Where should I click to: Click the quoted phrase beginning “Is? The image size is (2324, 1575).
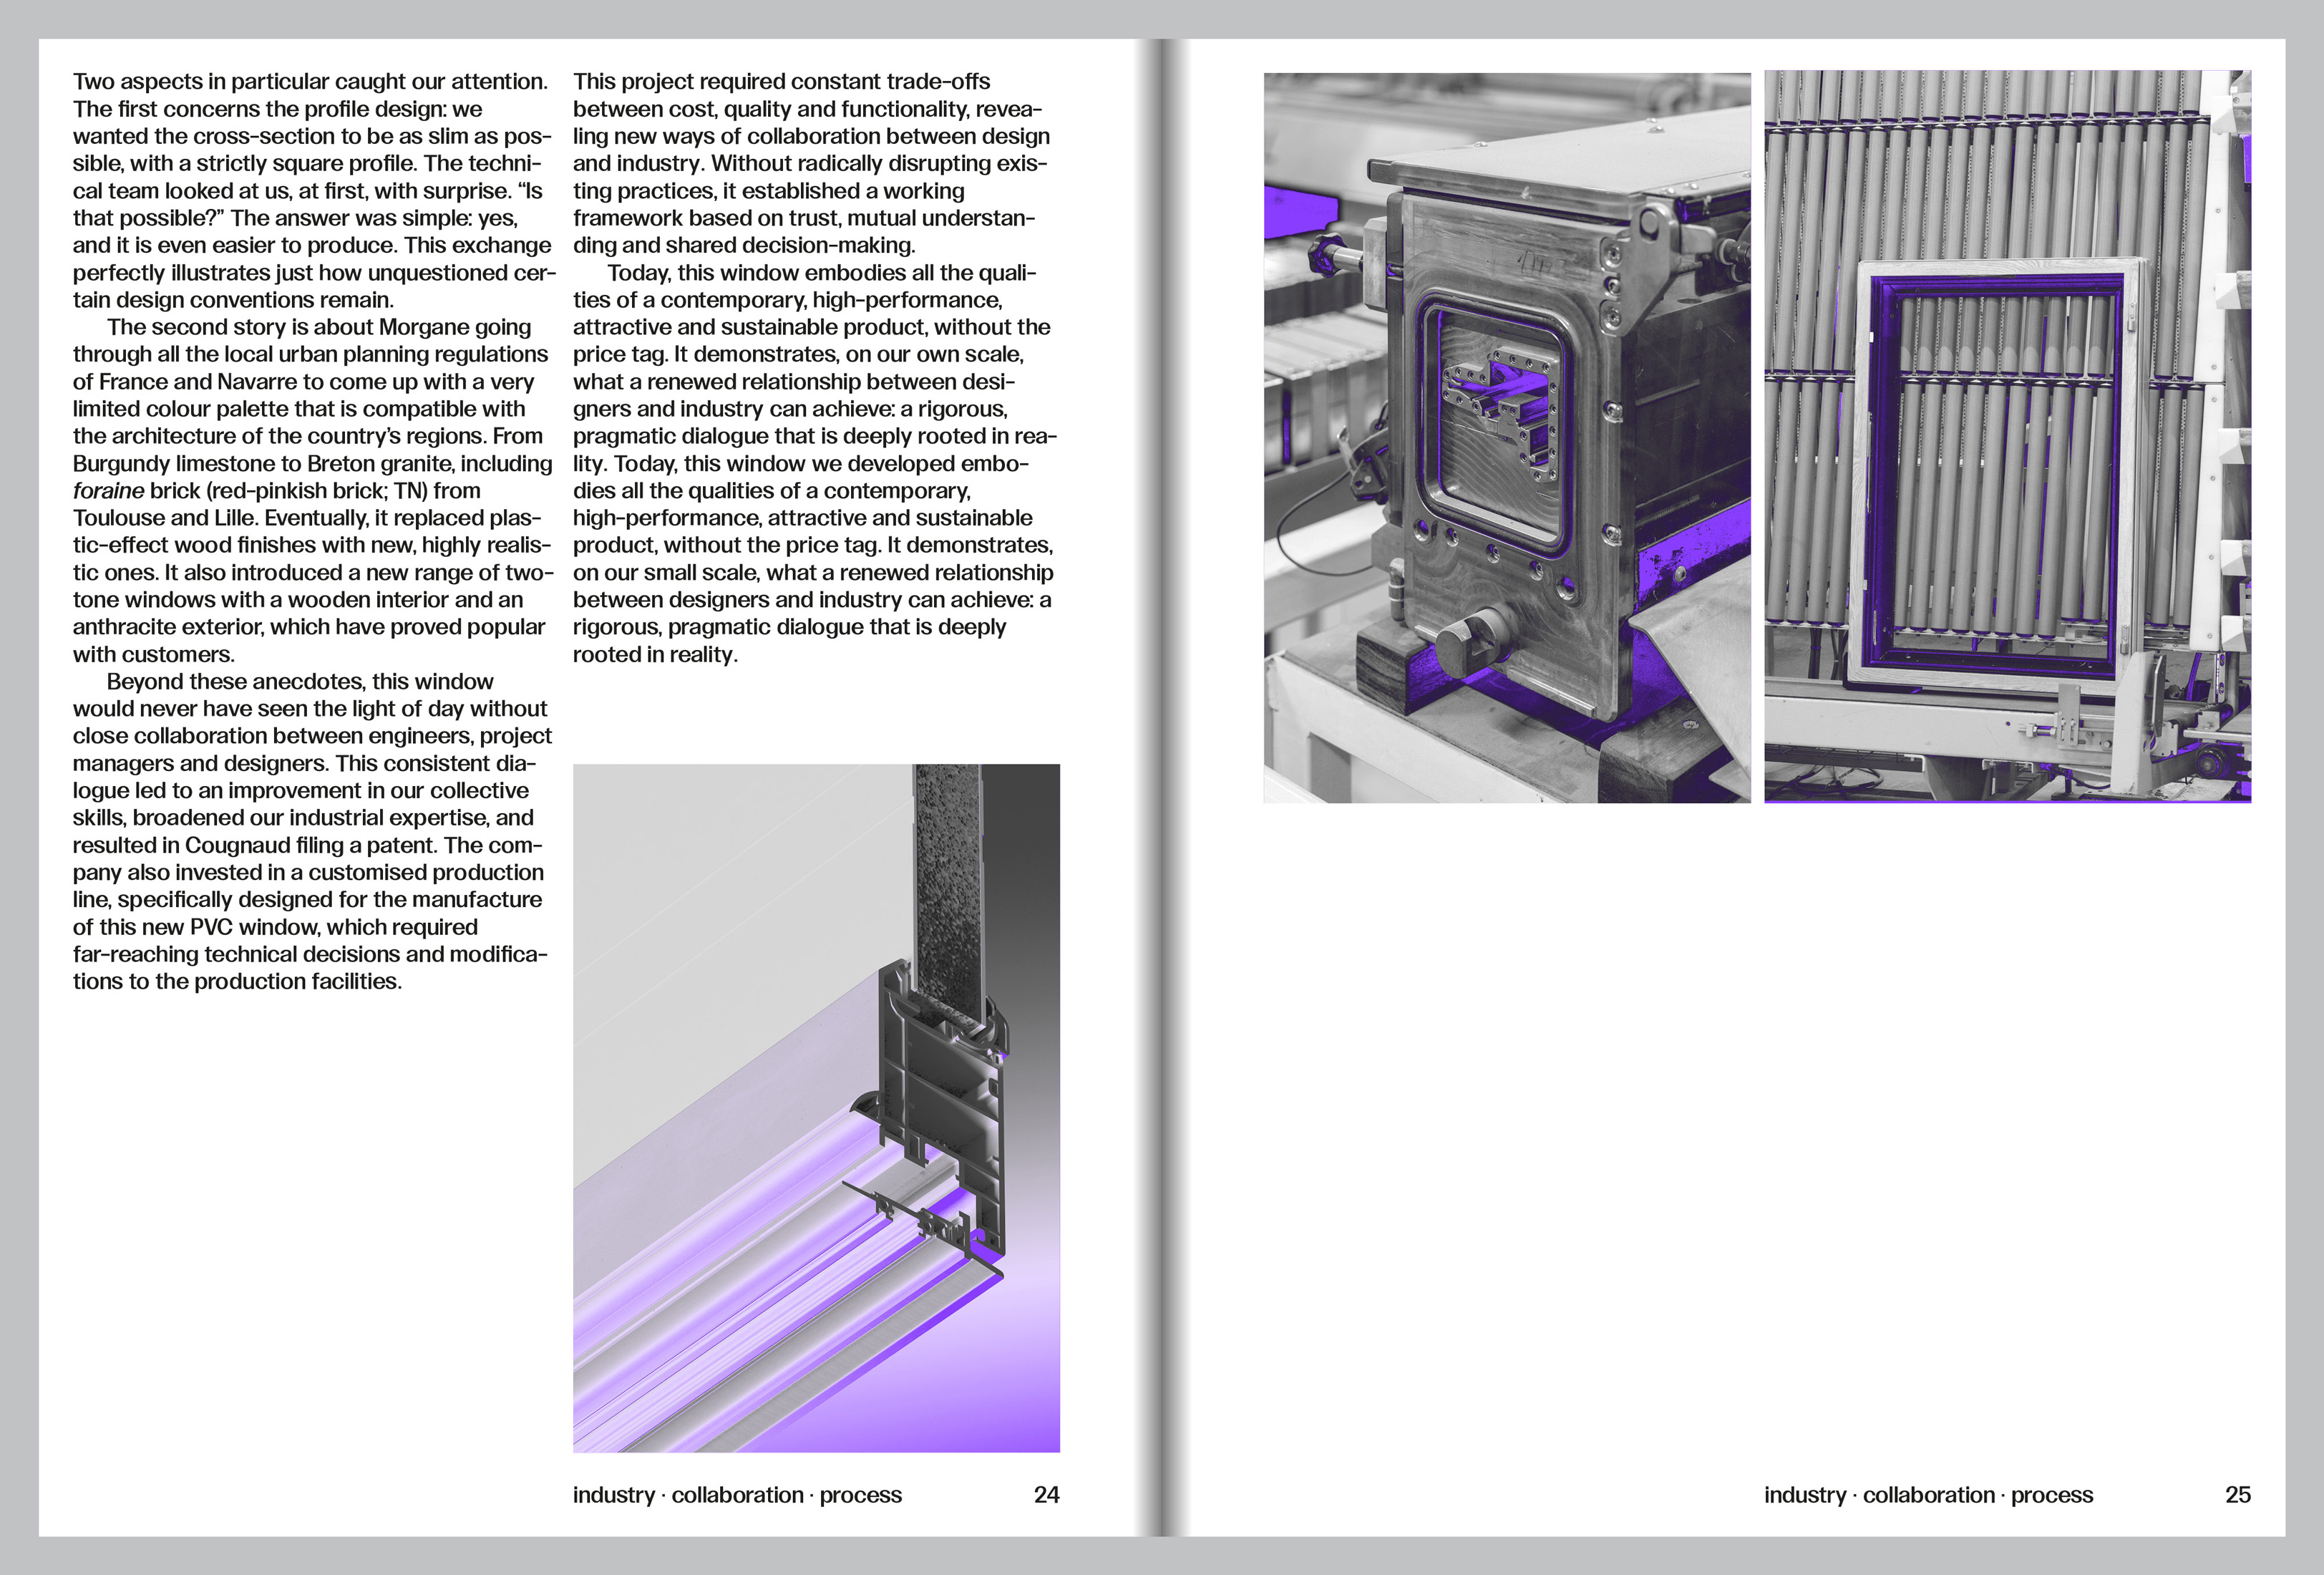click(x=532, y=191)
